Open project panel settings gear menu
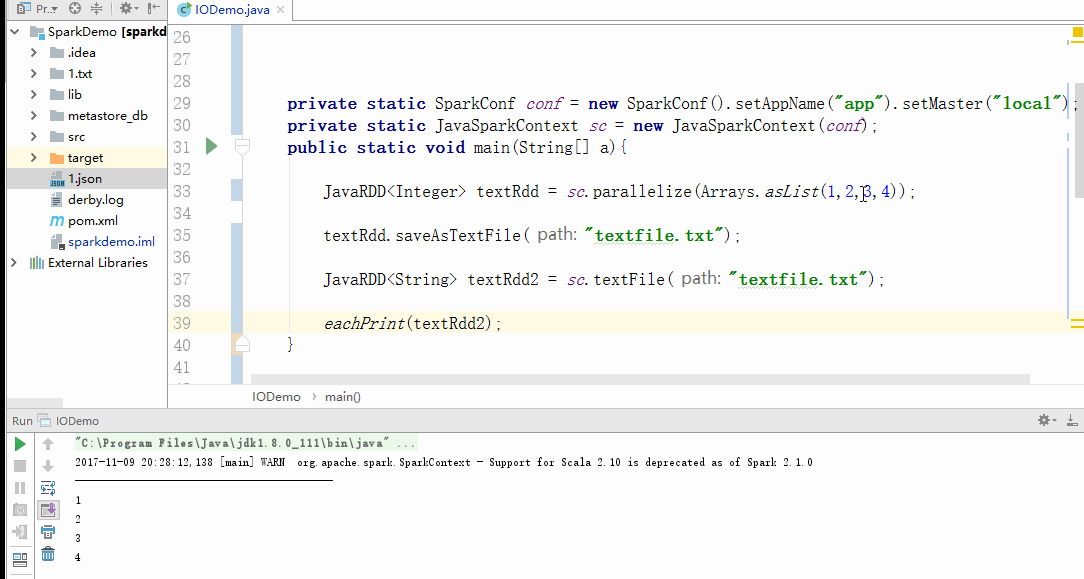The width and height of the screenshot is (1084, 579). [x=128, y=8]
